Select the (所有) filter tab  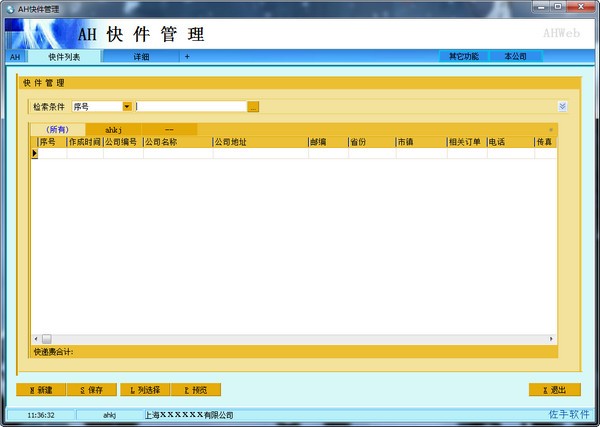(57, 129)
